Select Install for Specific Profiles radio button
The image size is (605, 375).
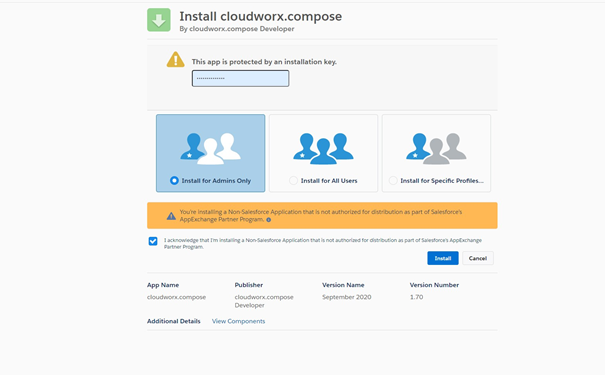[x=393, y=181]
